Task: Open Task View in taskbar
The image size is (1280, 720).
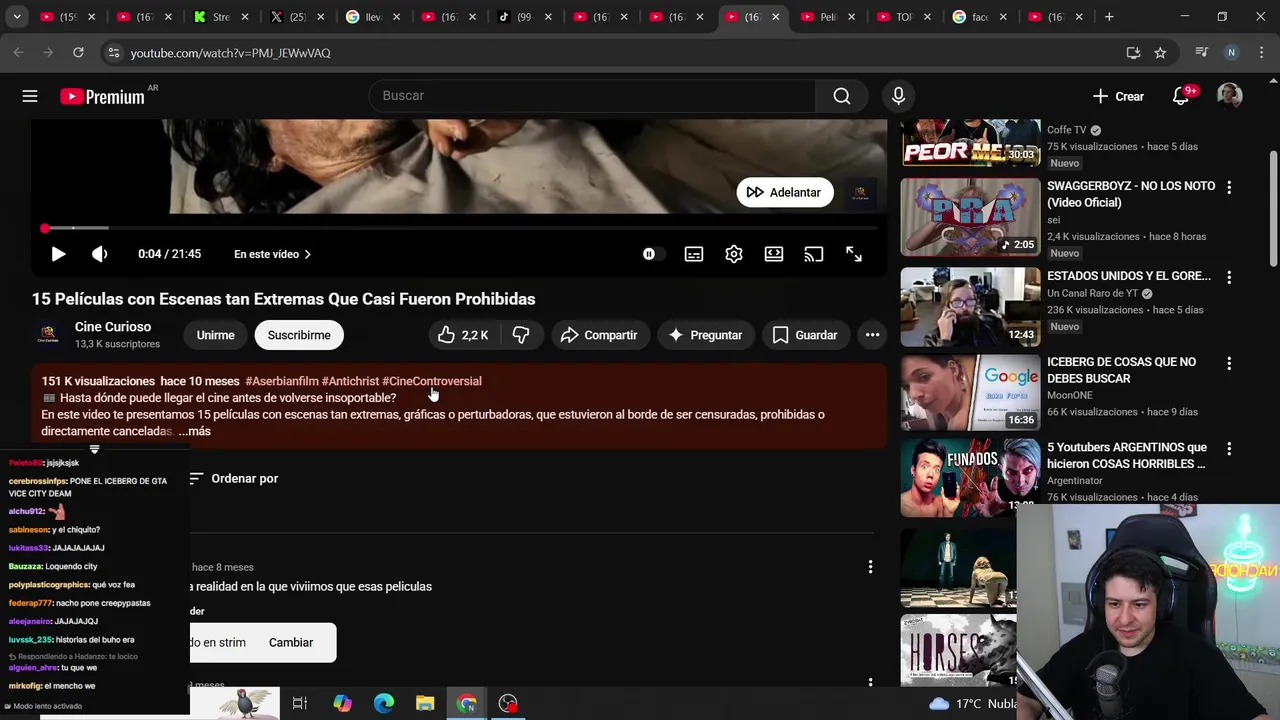Action: 300,703
